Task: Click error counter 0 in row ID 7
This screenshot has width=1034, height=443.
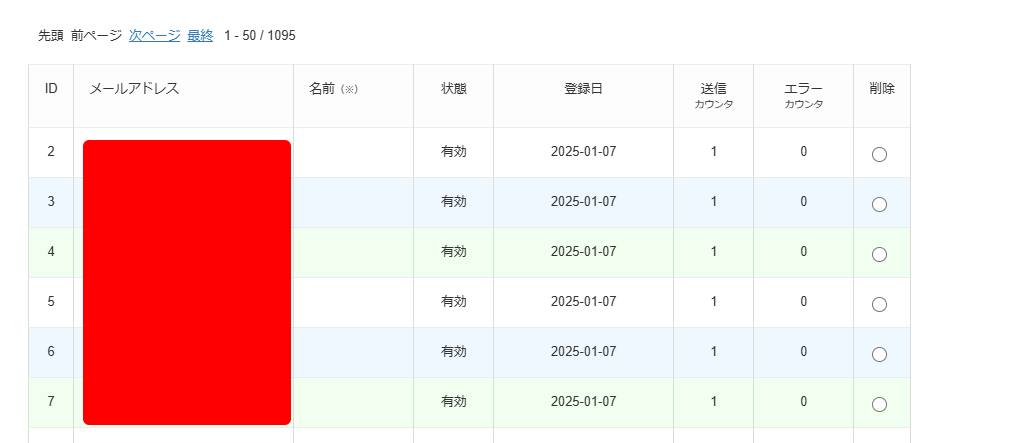Action: click(x=803, y=401)
